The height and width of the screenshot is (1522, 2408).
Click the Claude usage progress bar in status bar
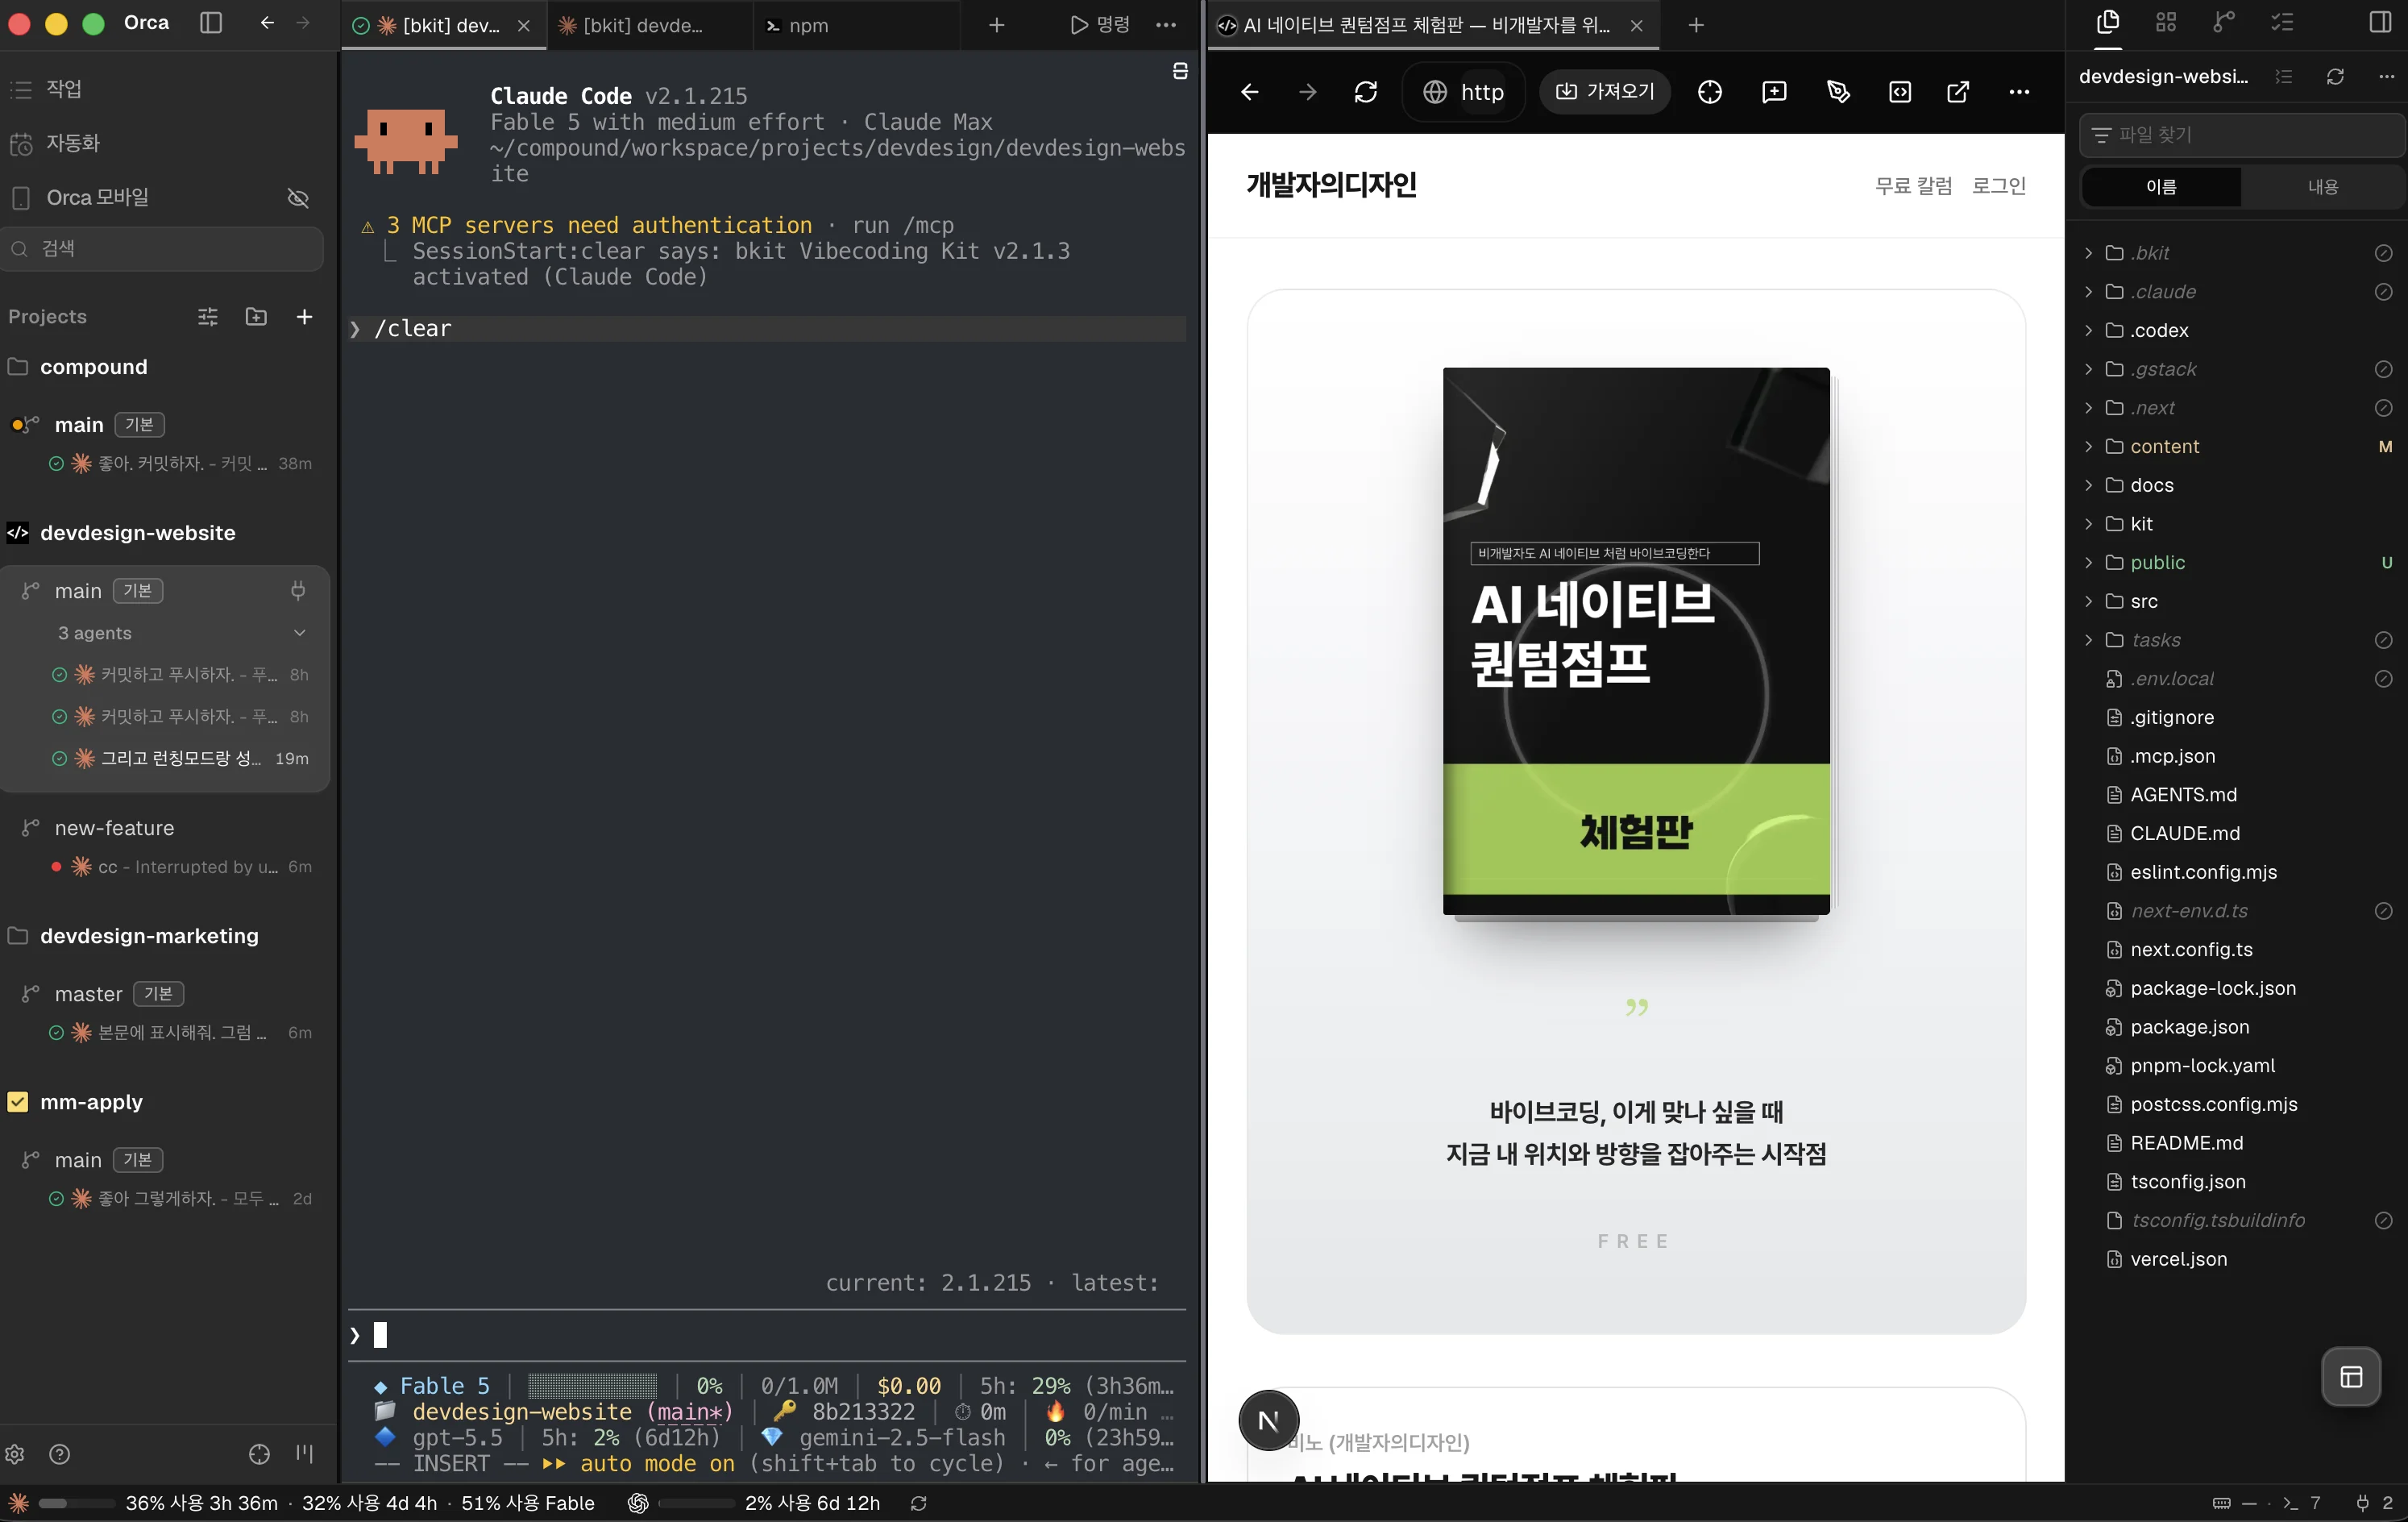(78, 1503)
